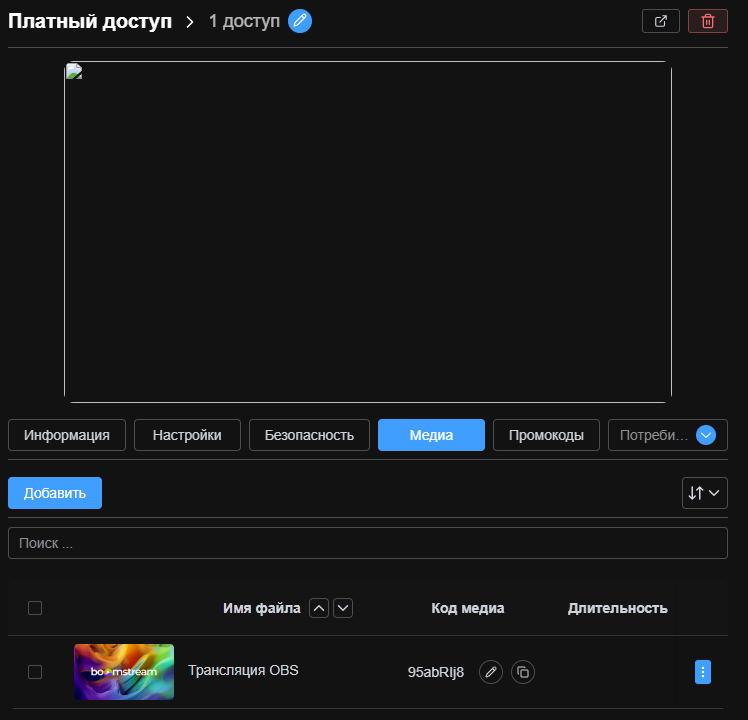Focus the Поиск search field

click(368, 543)
